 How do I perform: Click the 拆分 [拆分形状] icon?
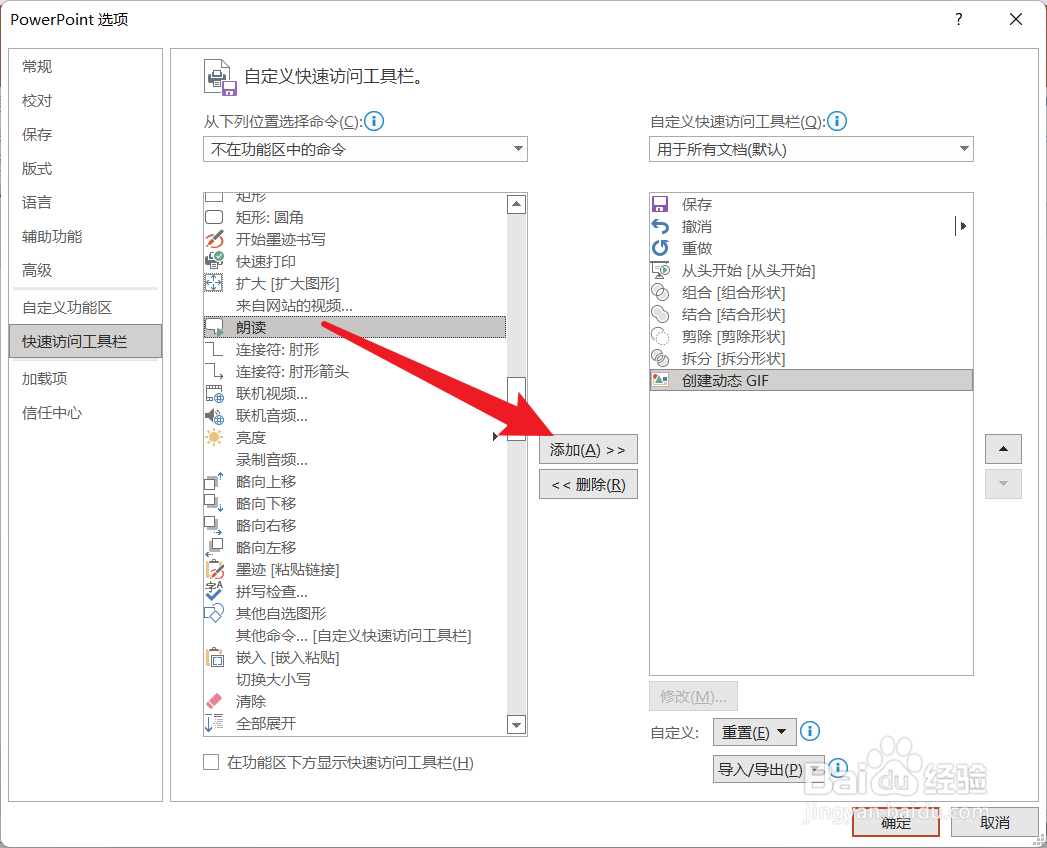[x=660, y=359]
